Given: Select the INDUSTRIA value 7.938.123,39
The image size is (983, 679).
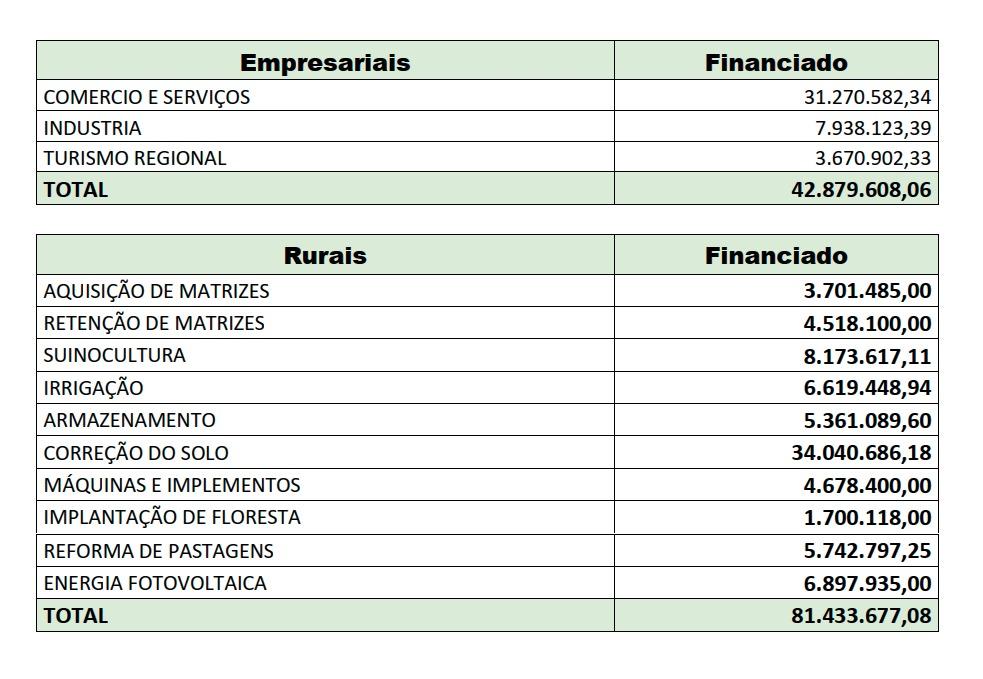Looking at the screenshot, I should pyautogui.click(x=873, y=128).
